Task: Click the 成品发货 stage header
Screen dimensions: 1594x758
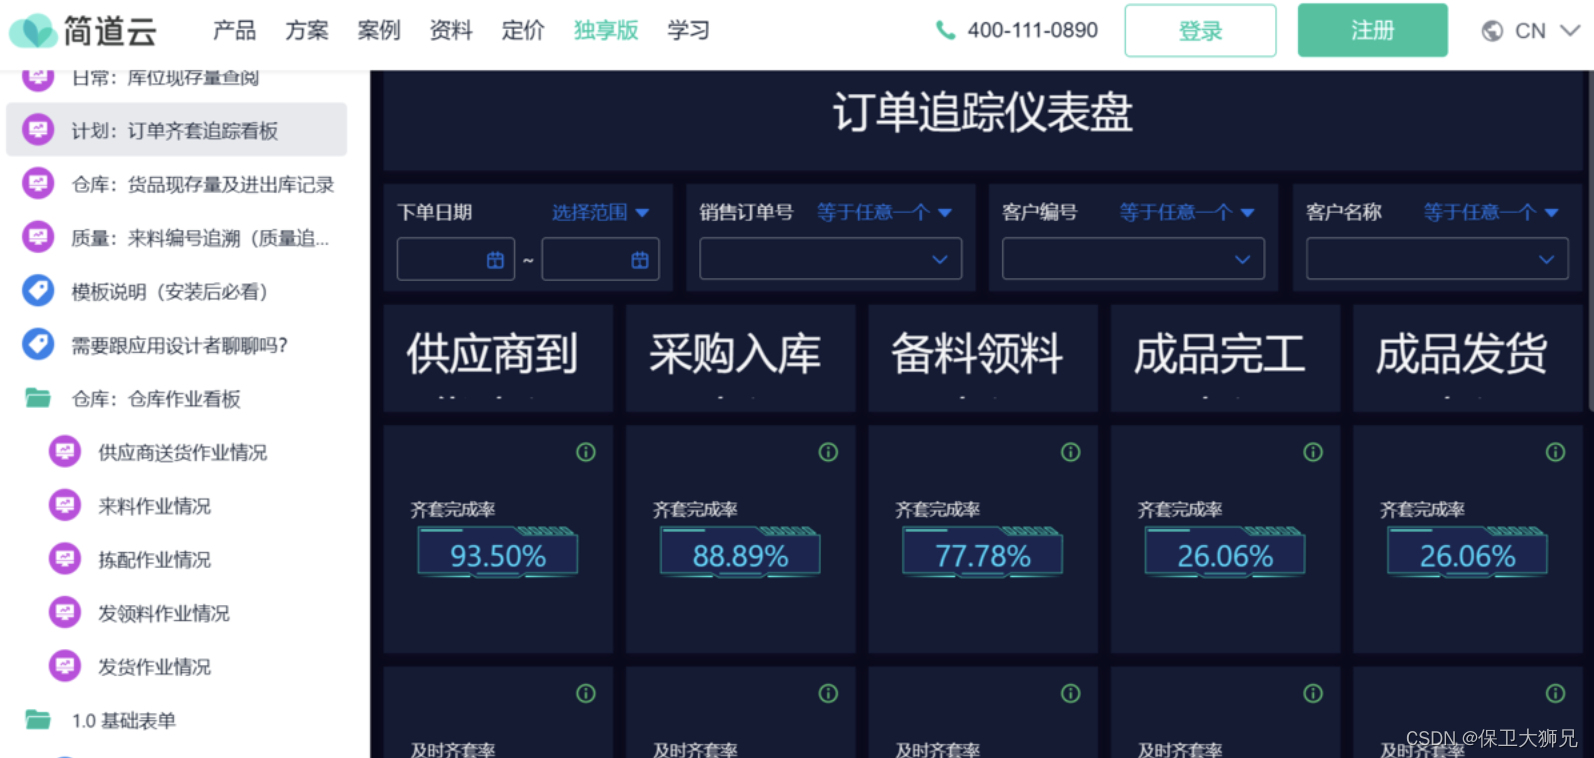Action: 1467,358
